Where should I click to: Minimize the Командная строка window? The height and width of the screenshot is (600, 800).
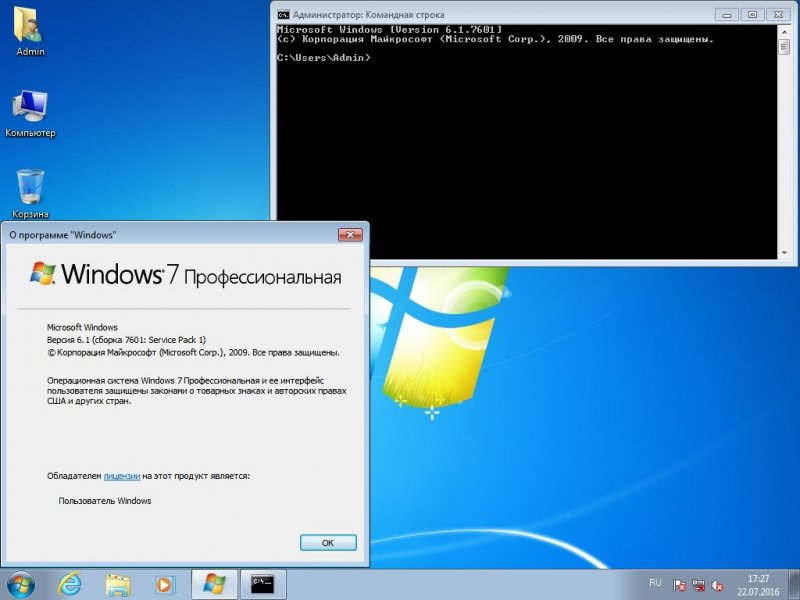pyautogui.click(x=727, y=15)
